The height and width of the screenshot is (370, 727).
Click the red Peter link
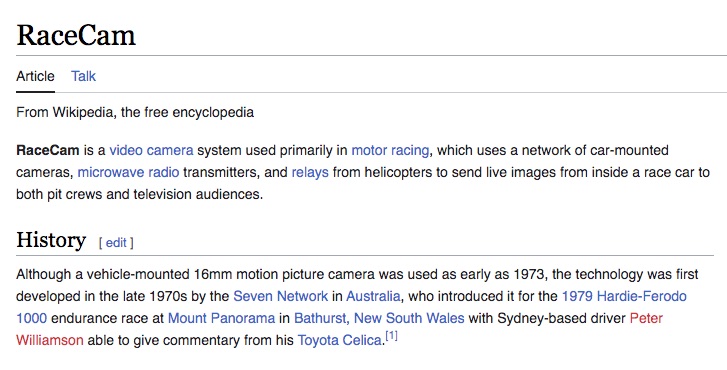[x=646, y=318]
